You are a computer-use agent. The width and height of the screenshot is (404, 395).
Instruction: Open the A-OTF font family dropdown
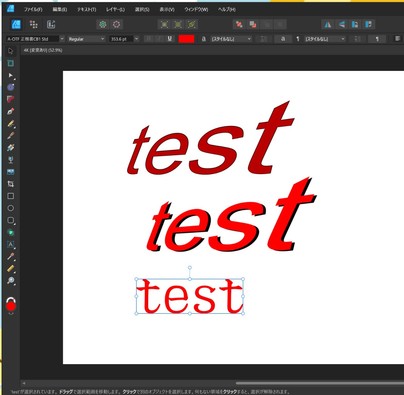pos(62,39)
